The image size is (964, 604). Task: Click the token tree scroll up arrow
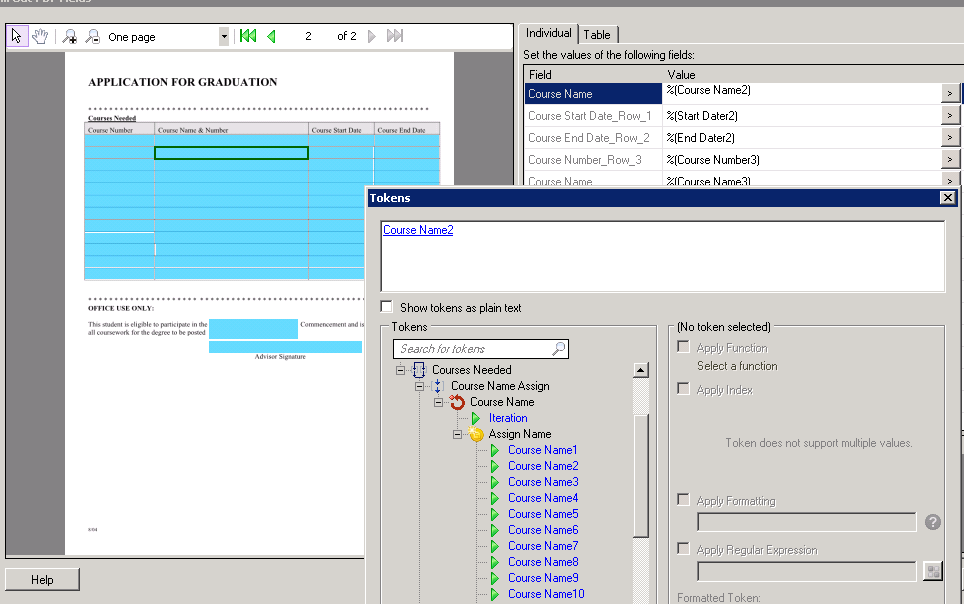[641, 370]
